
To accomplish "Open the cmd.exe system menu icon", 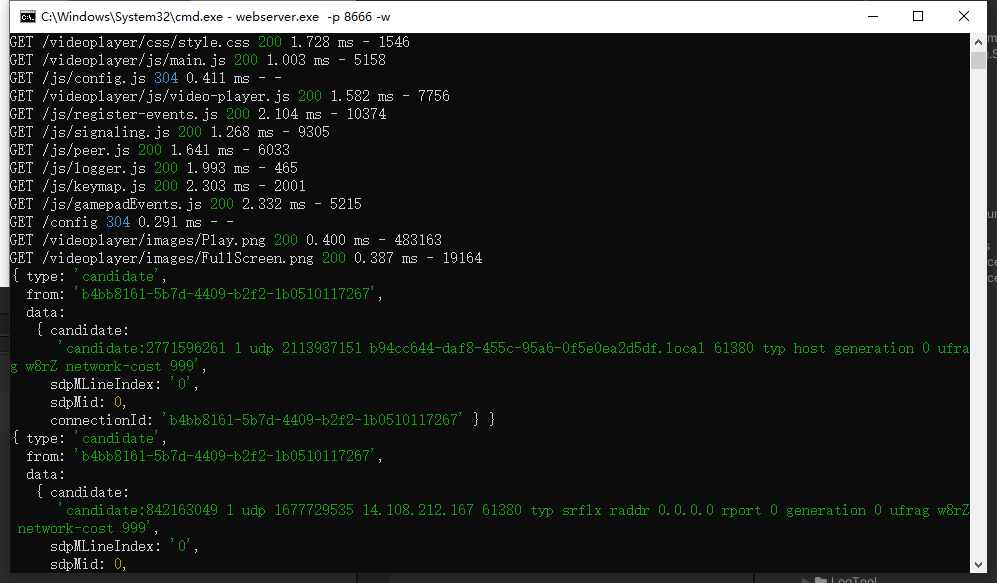I will tap(27, 17).
